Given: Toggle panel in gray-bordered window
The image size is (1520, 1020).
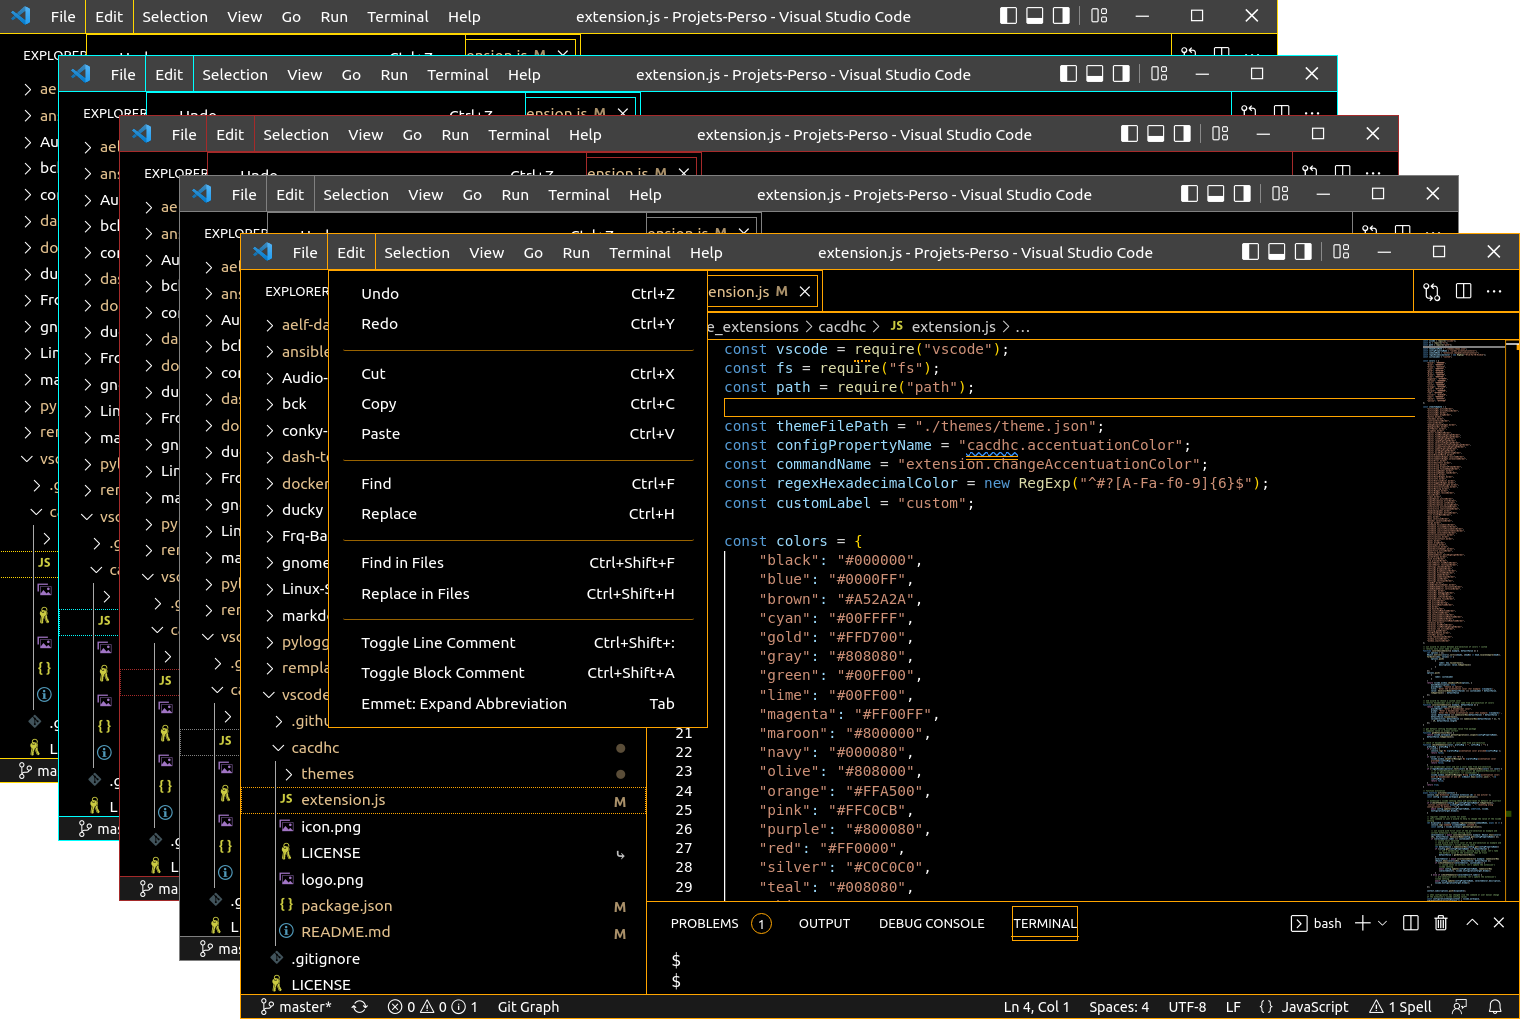Looking at the screenshot, I should tap(1215, 194).
